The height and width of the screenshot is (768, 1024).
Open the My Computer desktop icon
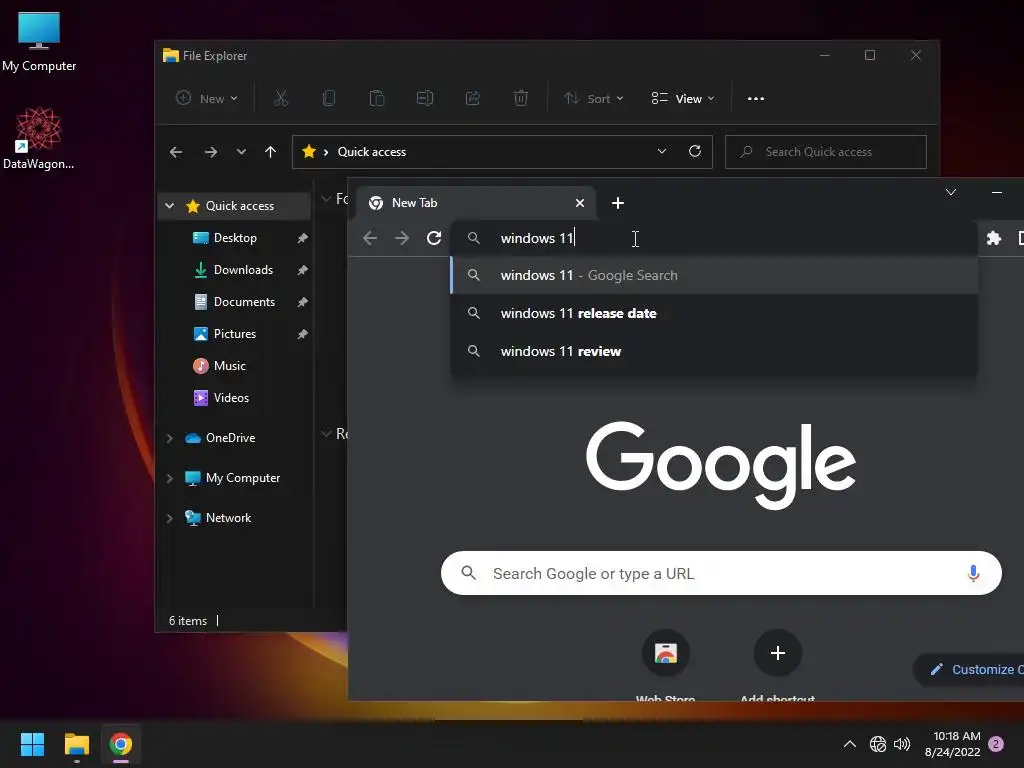39,40
